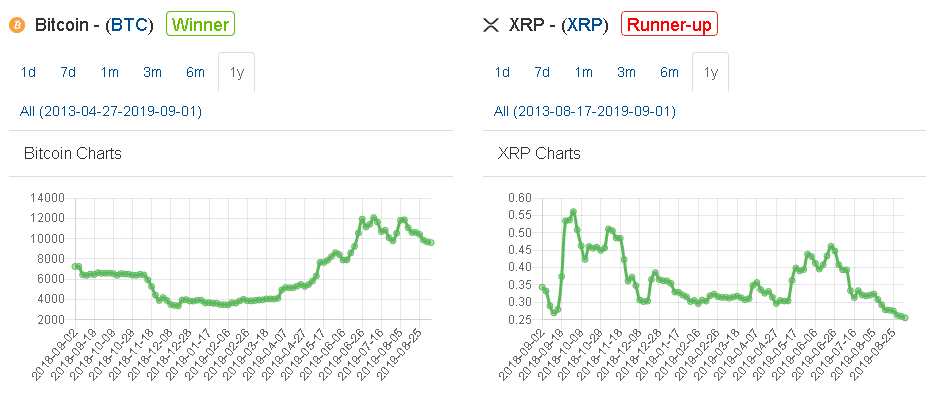Click the 0.30 label on XRP axis
The width and height of the screenshot is (926, 394).
click(x=520, y=302)
